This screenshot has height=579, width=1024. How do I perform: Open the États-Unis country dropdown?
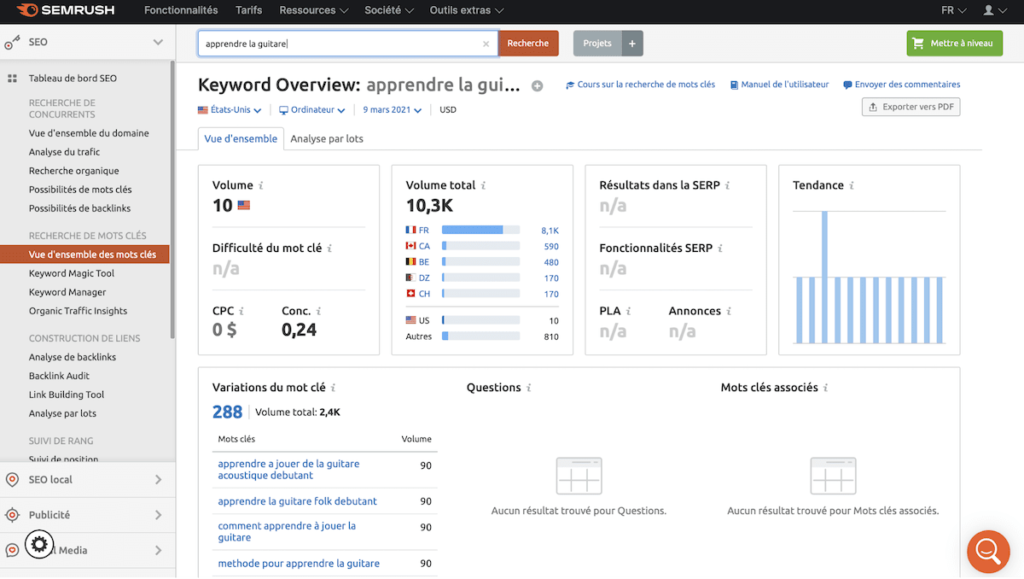point(229,110)
